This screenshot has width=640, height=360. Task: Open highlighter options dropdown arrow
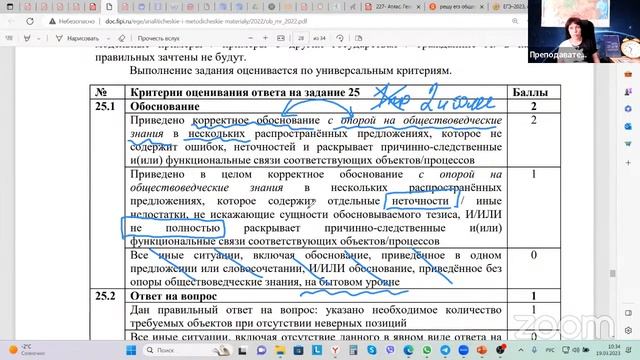(38, 38)
